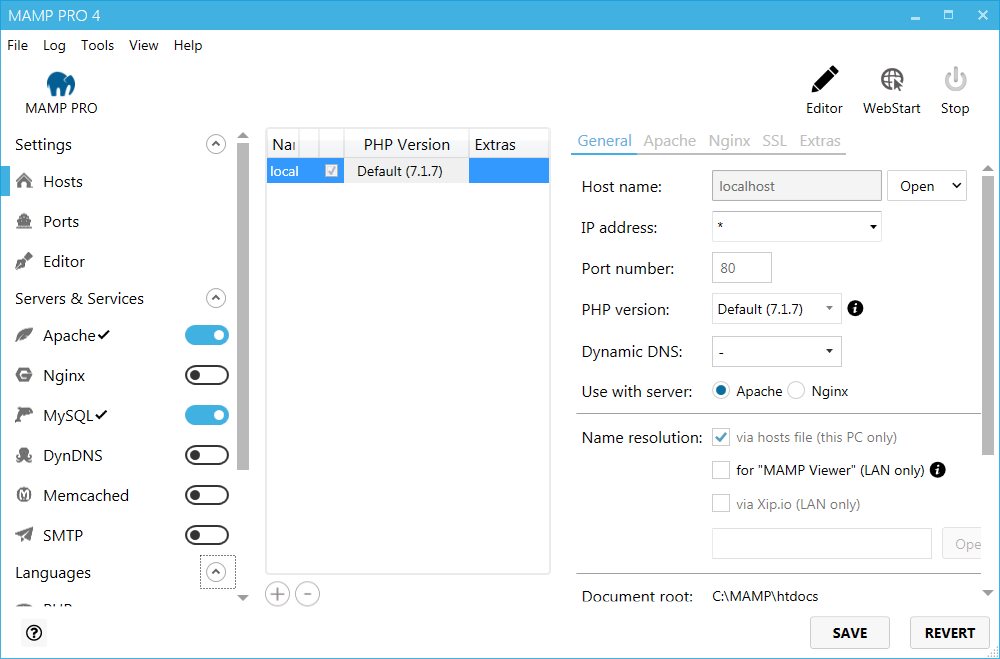Expand the Dynamic DNS dropdown

click(776, 351)
